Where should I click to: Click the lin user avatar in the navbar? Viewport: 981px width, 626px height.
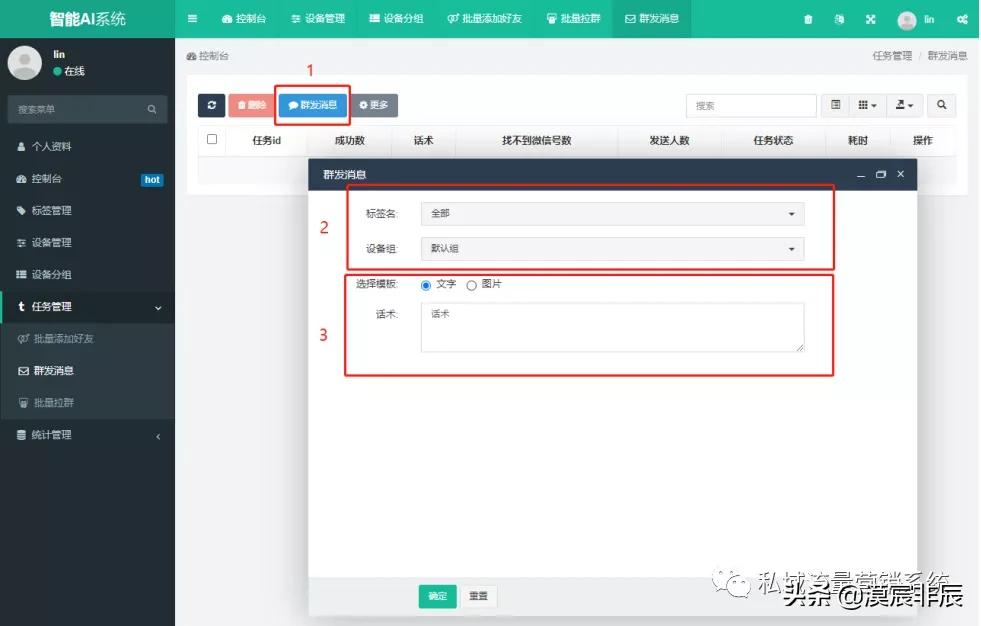908,18
